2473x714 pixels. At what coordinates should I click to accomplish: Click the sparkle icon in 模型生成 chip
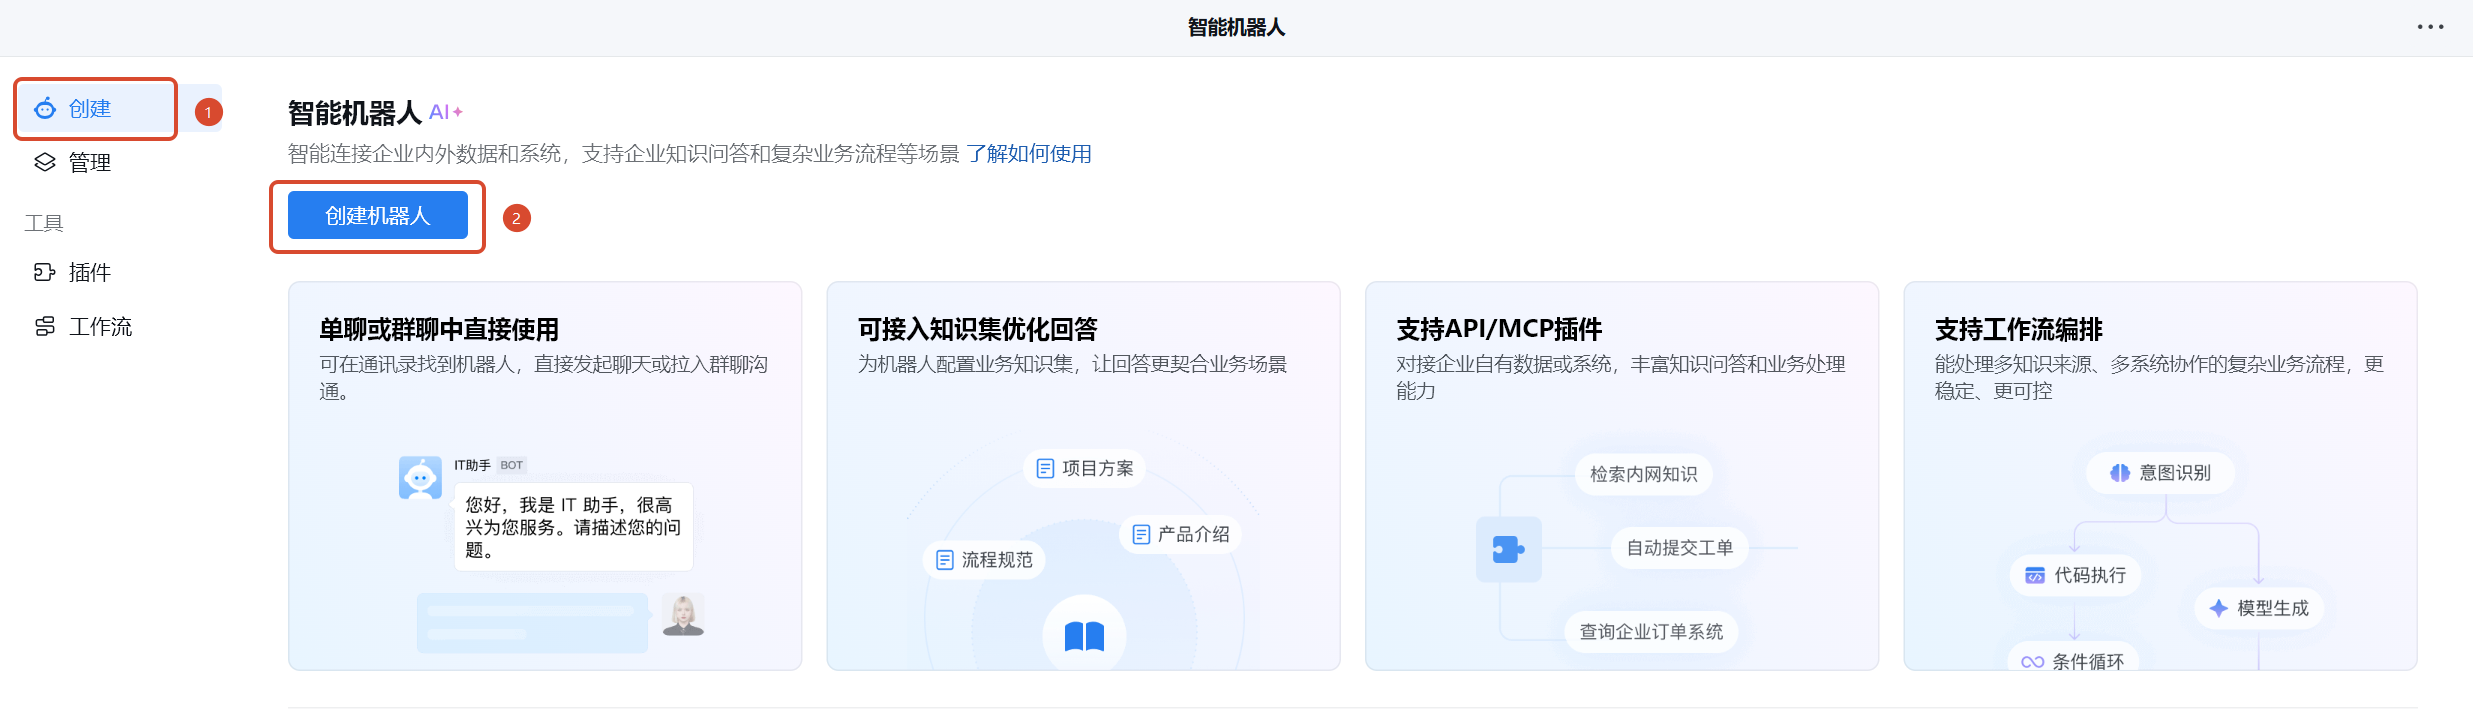[x=2218, y=608]
